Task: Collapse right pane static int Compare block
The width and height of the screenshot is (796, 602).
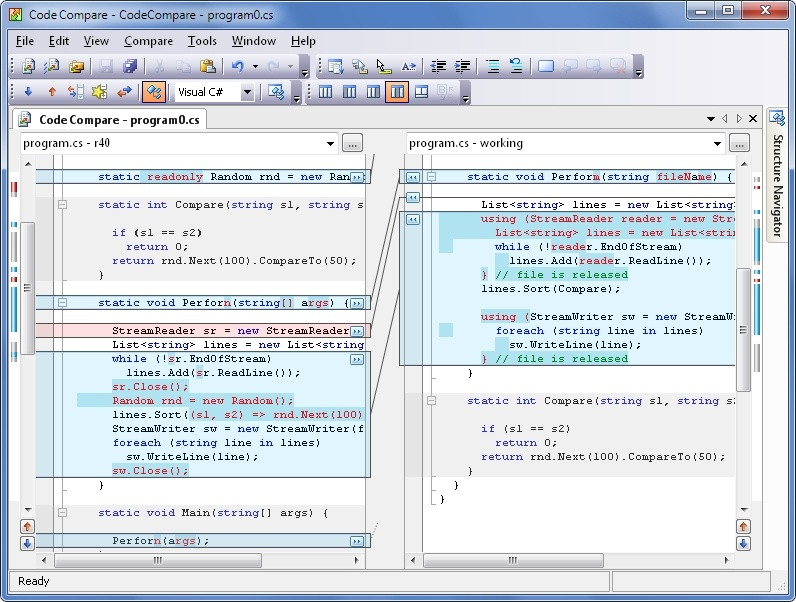Action: click(x=432, y=400)
